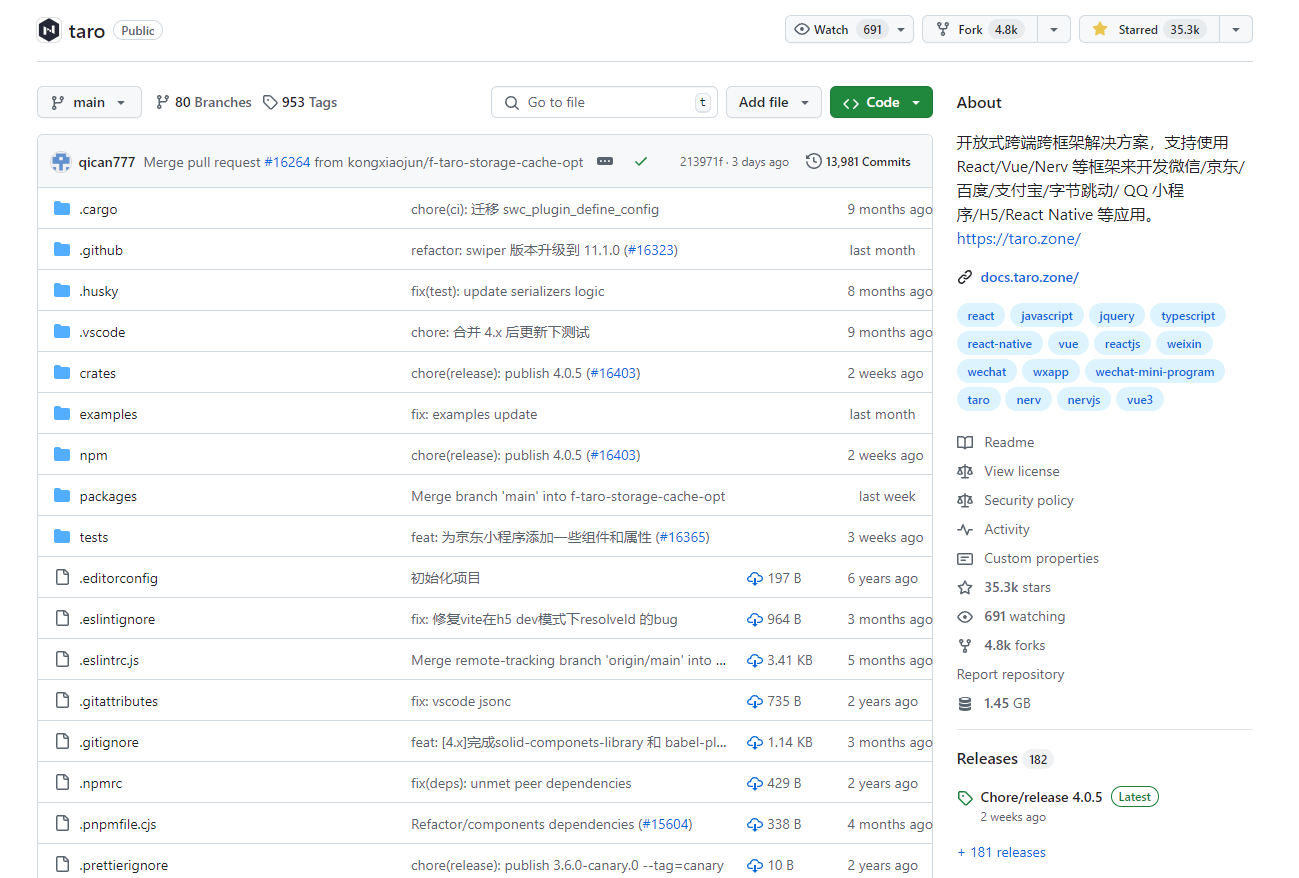This screenshot has height=878, width=1299.
Task: Open the packages folder
Action: click(108, 496)
